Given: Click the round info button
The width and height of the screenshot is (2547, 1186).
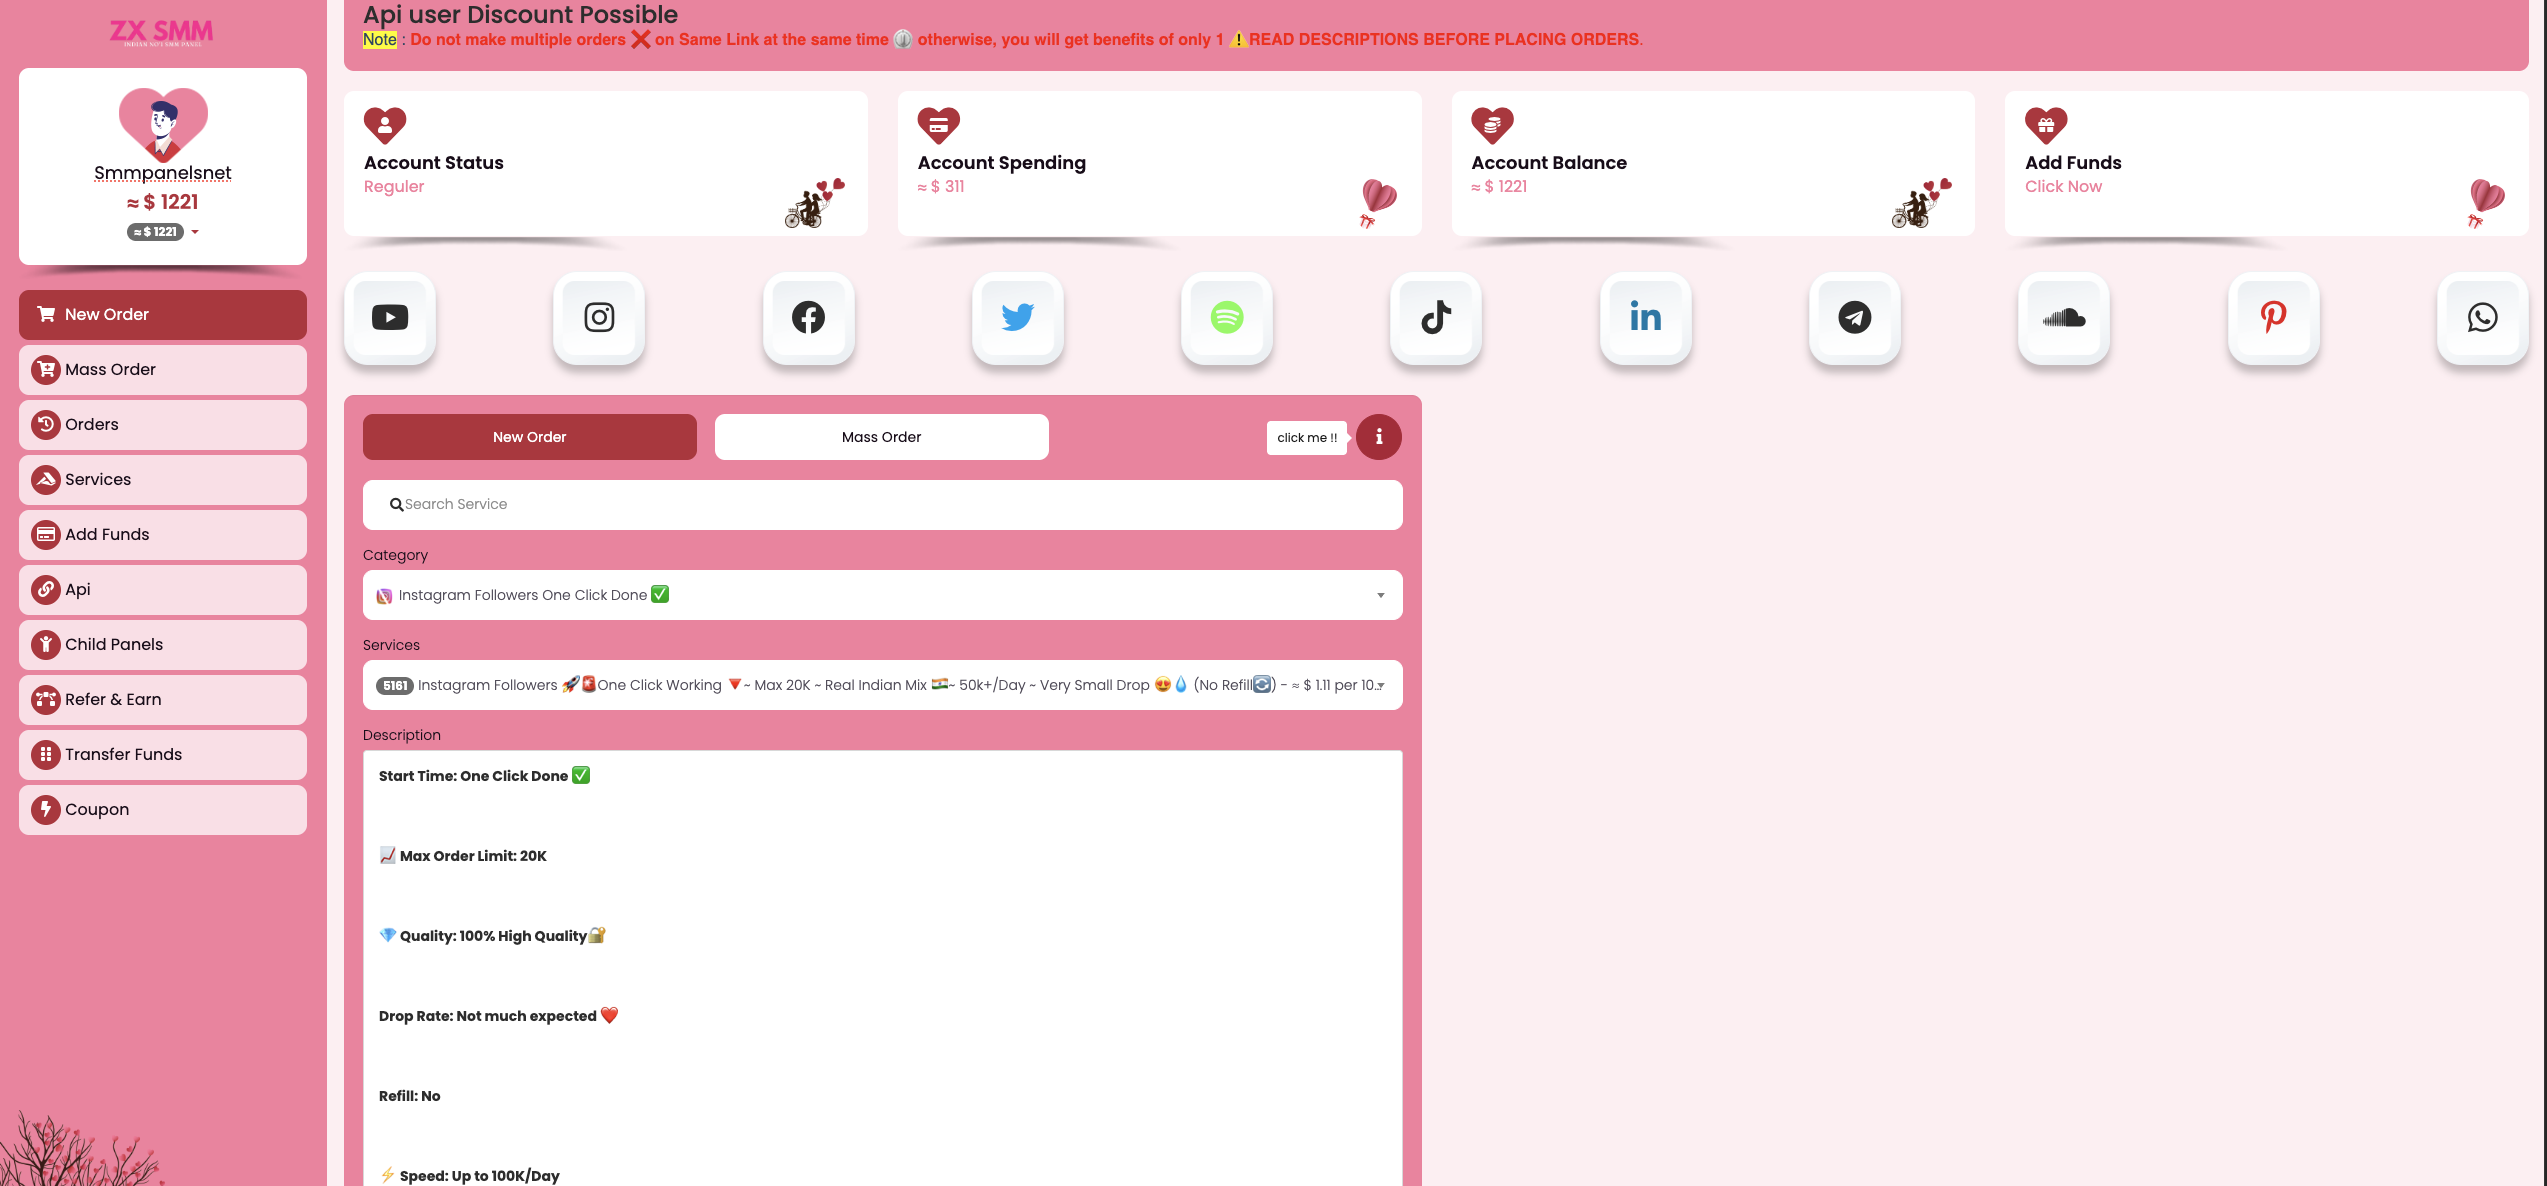Looking at the screenshot, I should pos(1378,437).
